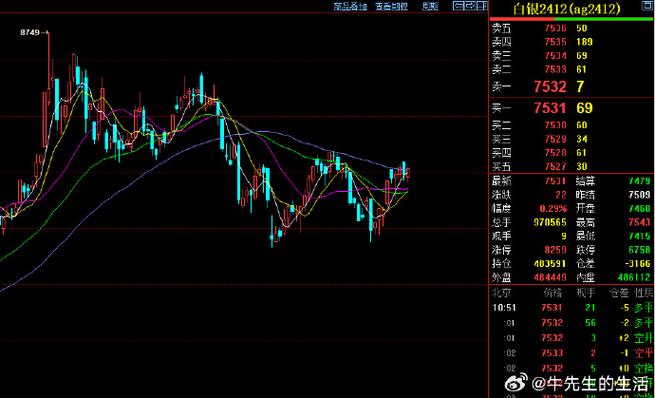Click the 卖一 ask price 7532
Screen dimensions: 655x398
pos(550,86)
